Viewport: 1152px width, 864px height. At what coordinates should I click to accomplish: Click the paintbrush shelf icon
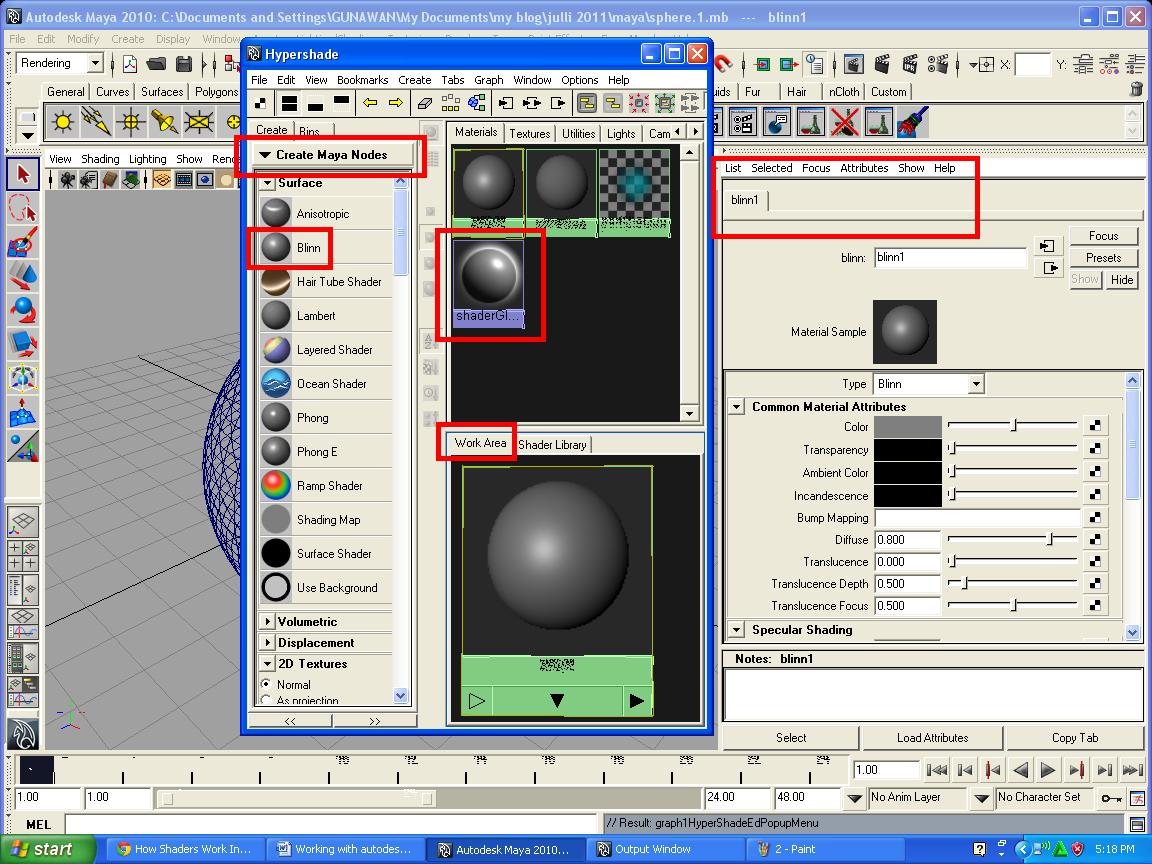pyautogui.click(x=913, y=122)
